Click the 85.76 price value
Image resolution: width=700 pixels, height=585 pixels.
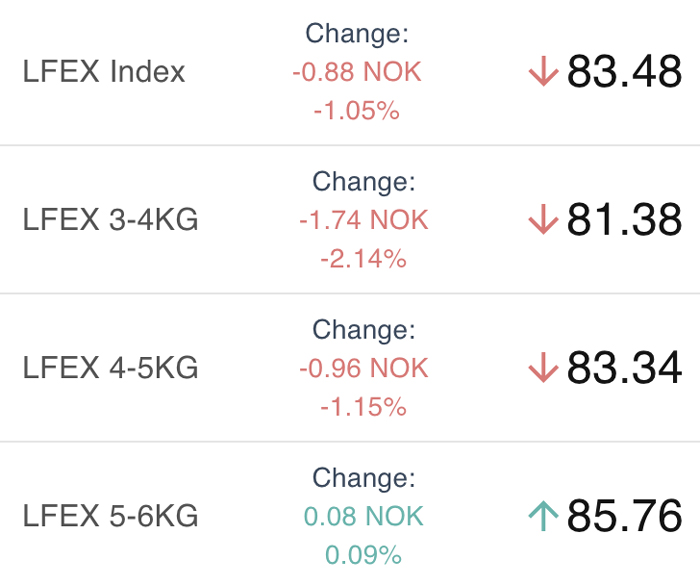pos(624,516)
